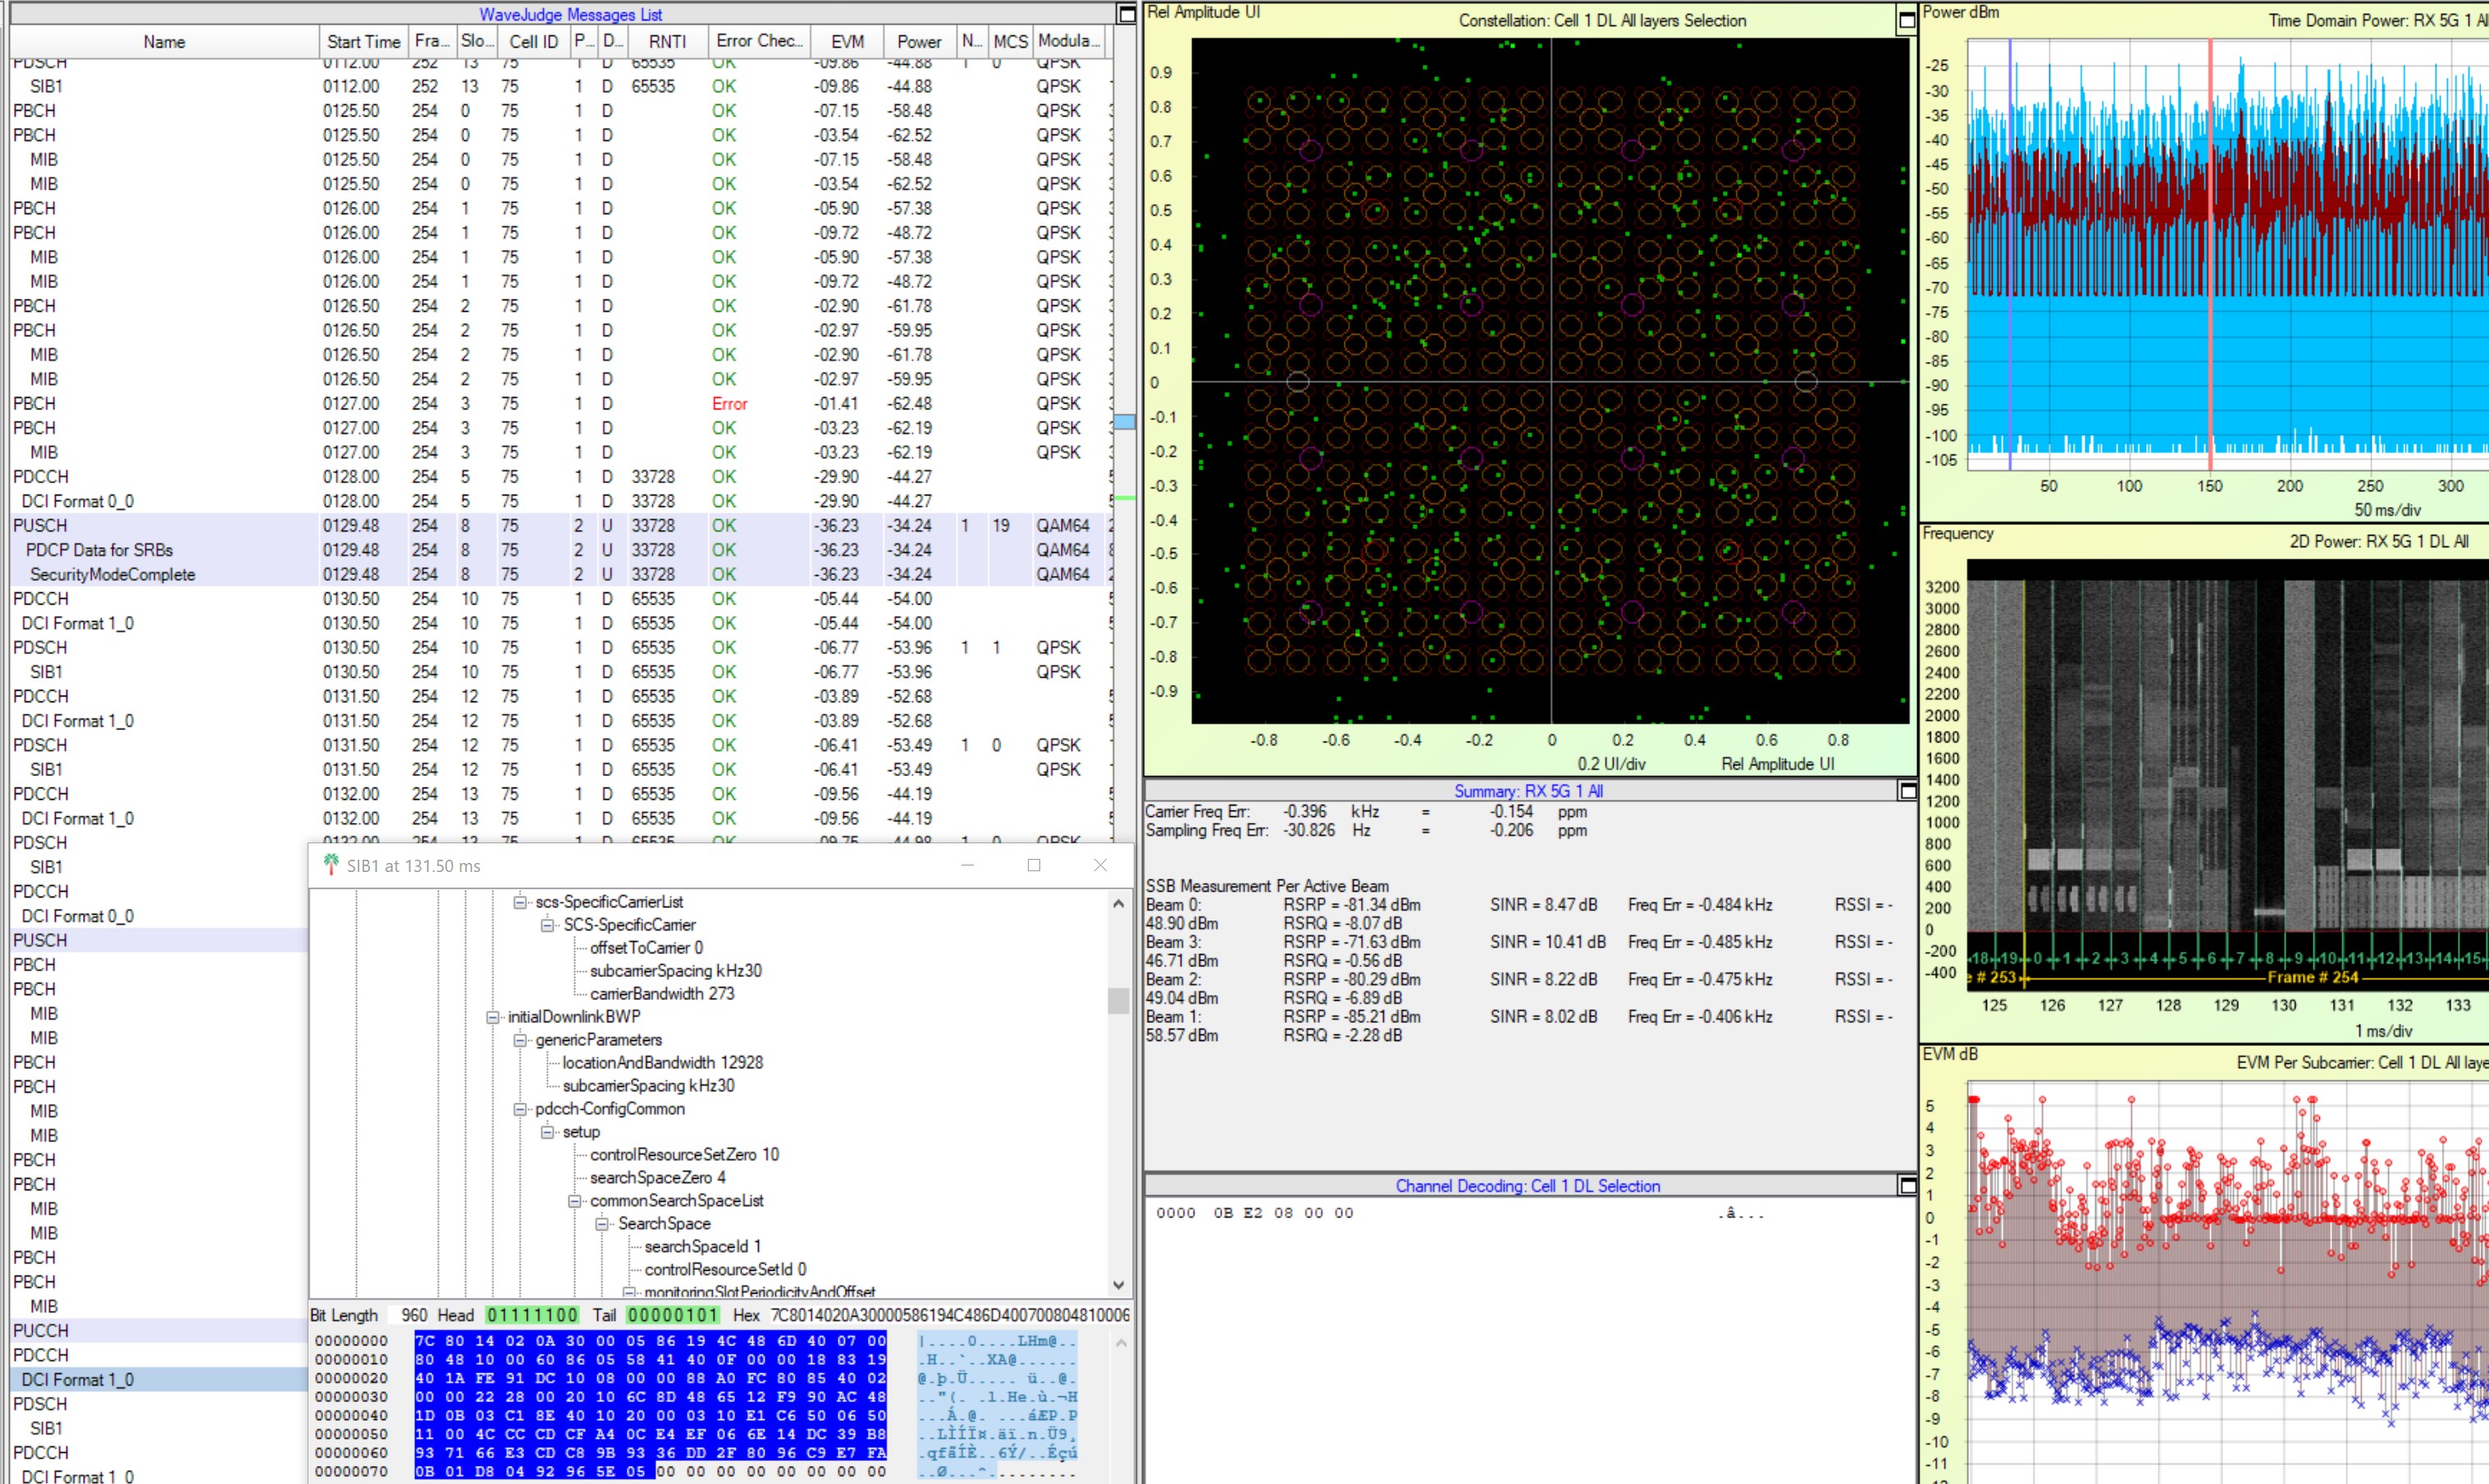Sort messages by the Power column
The width and height of the screenshot is (2489, 1484).
[x=919, y=42]
